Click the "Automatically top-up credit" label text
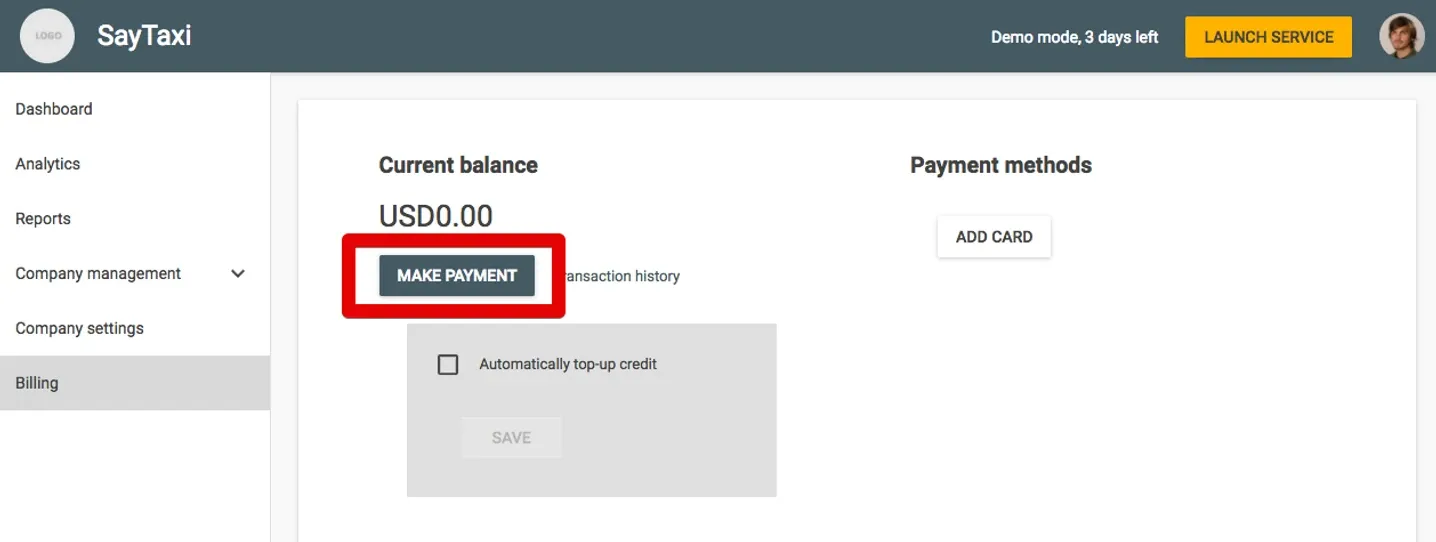Viewport: 1436px width, 542px height. (x=568, y=364)
